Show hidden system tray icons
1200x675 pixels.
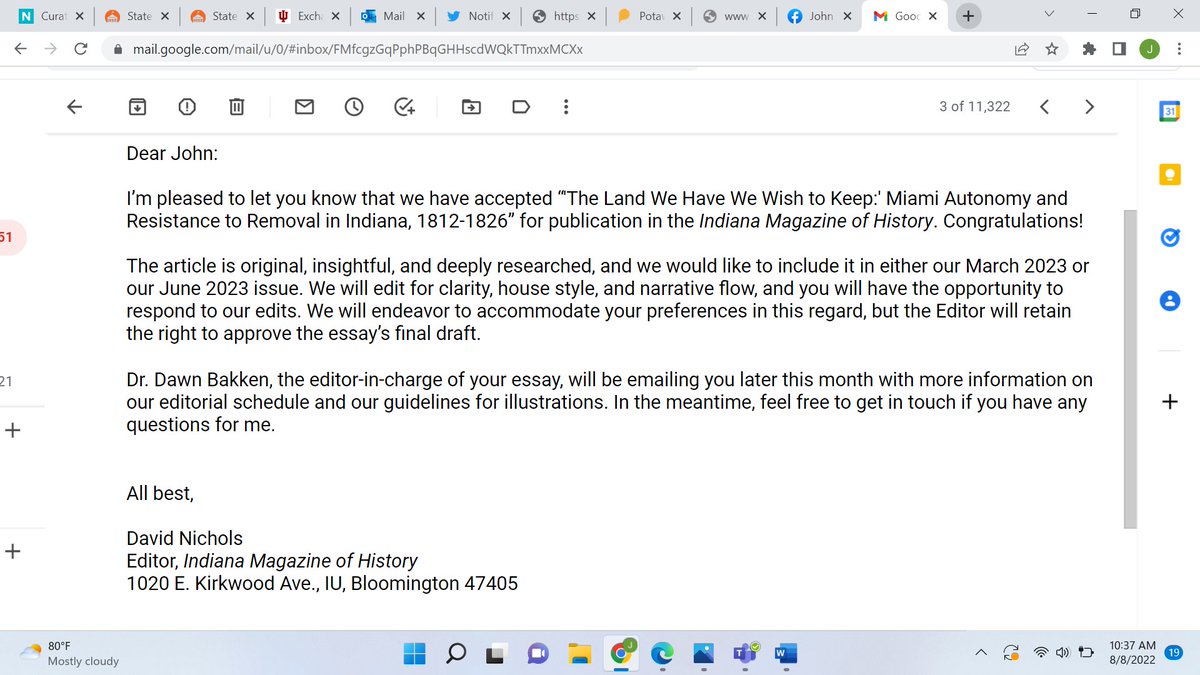pos(983,653)
